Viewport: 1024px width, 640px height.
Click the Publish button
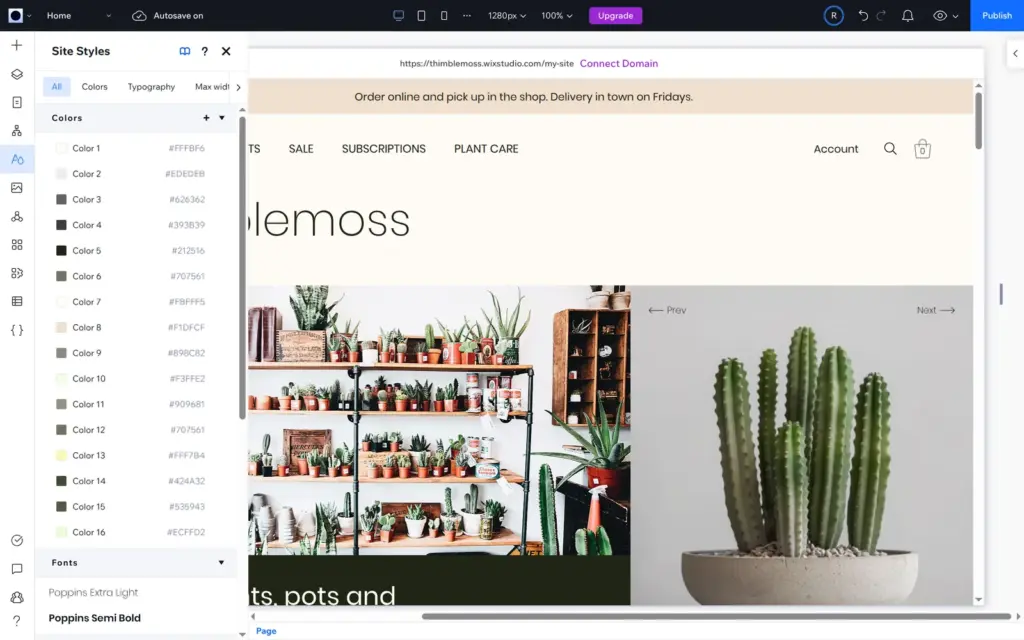tap(997, 16)
